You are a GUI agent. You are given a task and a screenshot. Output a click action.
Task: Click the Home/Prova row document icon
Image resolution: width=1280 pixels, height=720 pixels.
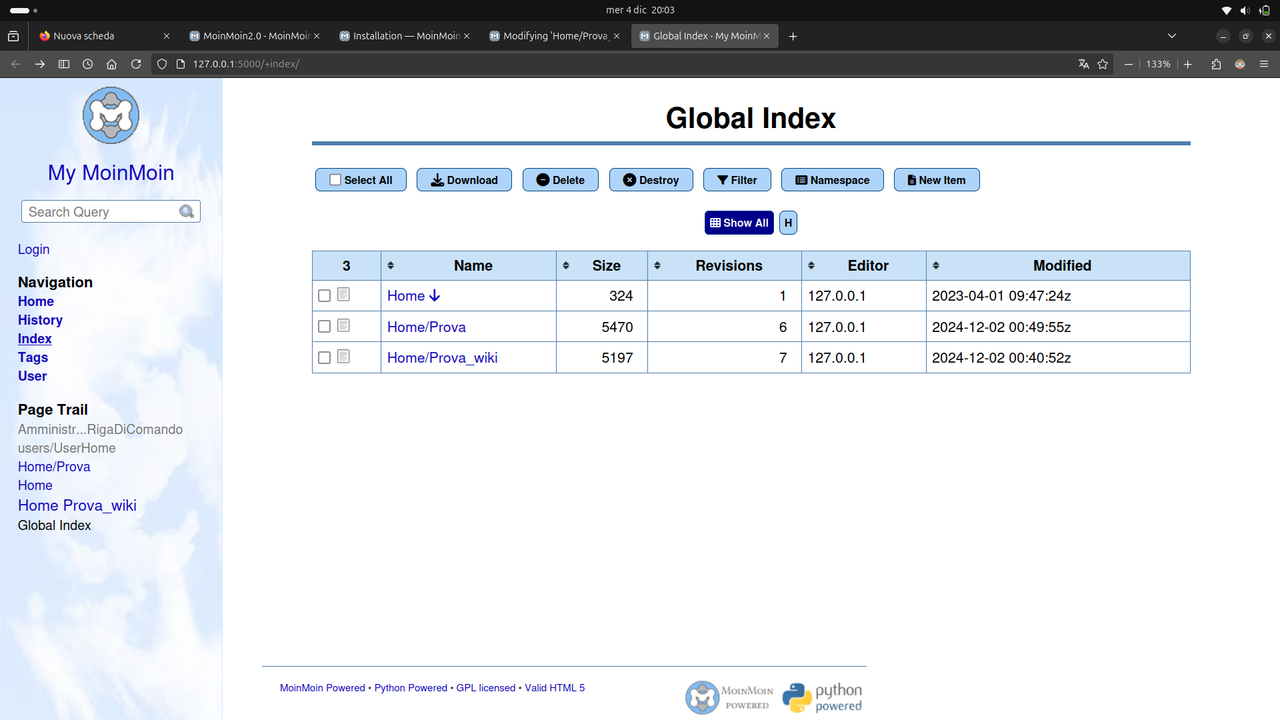point(344,326)
